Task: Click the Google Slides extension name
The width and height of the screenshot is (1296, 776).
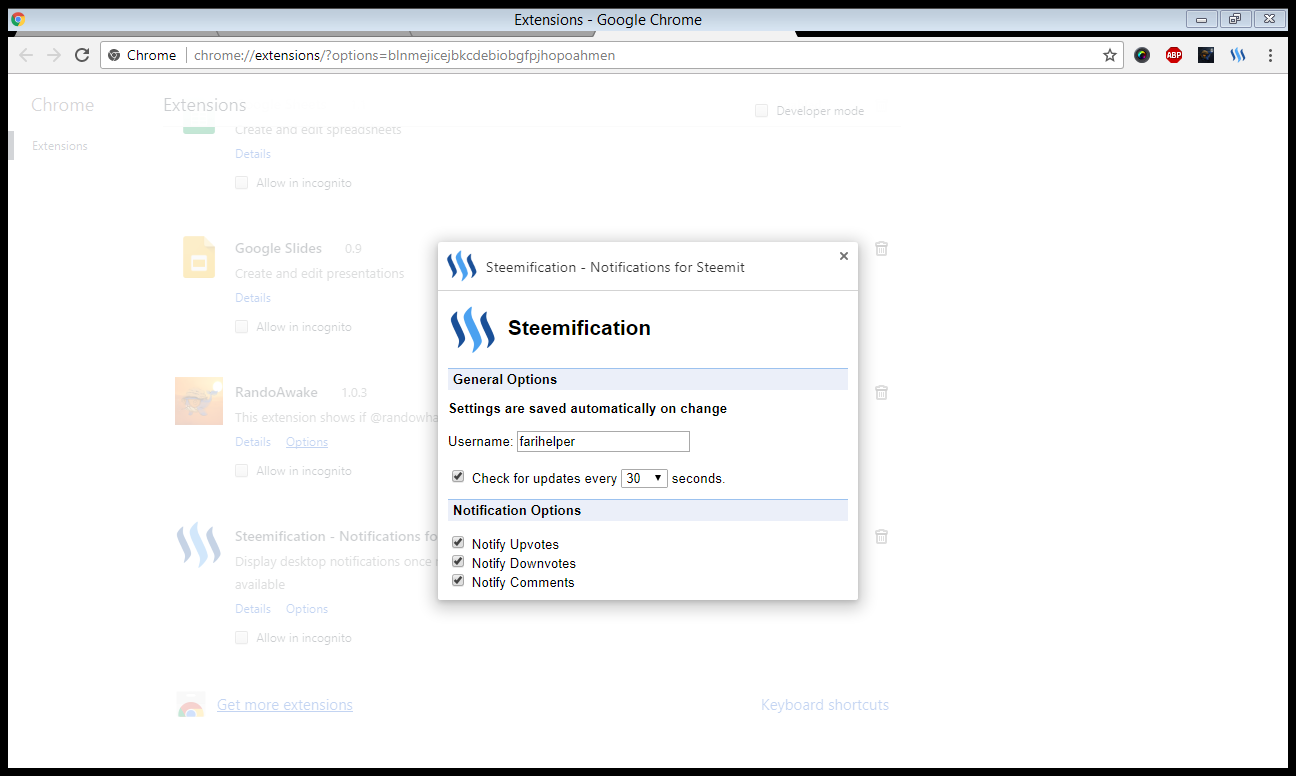Action: (x=278, y=248)
